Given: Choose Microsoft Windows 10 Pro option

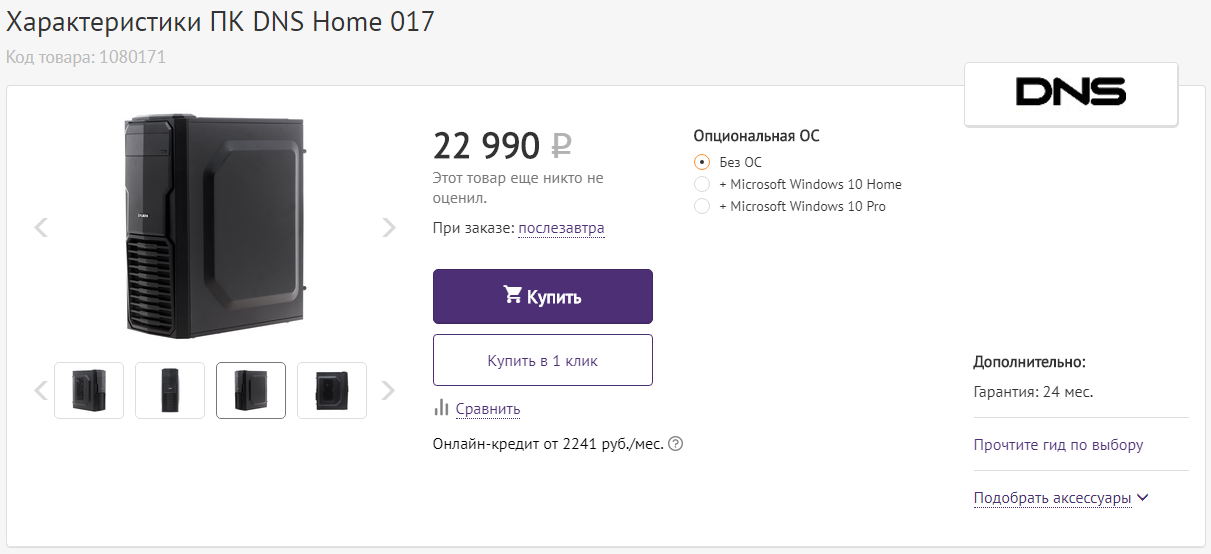Looking at the screenshot, I should click(x=702, y=206).
